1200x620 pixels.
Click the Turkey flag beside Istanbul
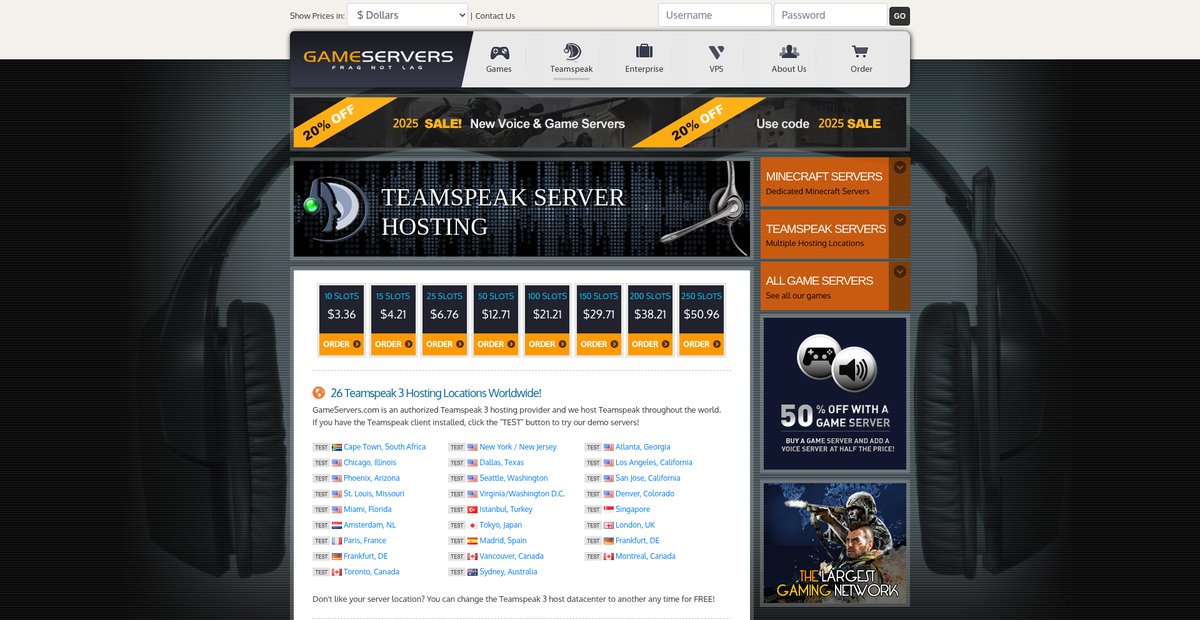(473, 509)
